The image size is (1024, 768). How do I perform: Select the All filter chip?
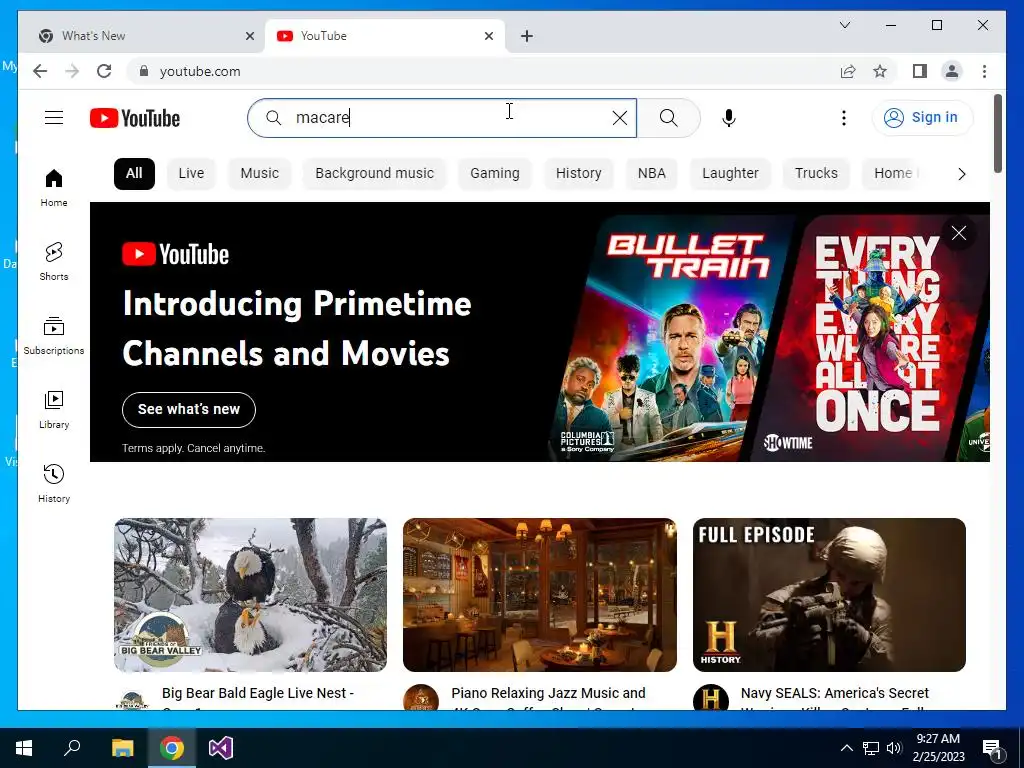[134, 174]
